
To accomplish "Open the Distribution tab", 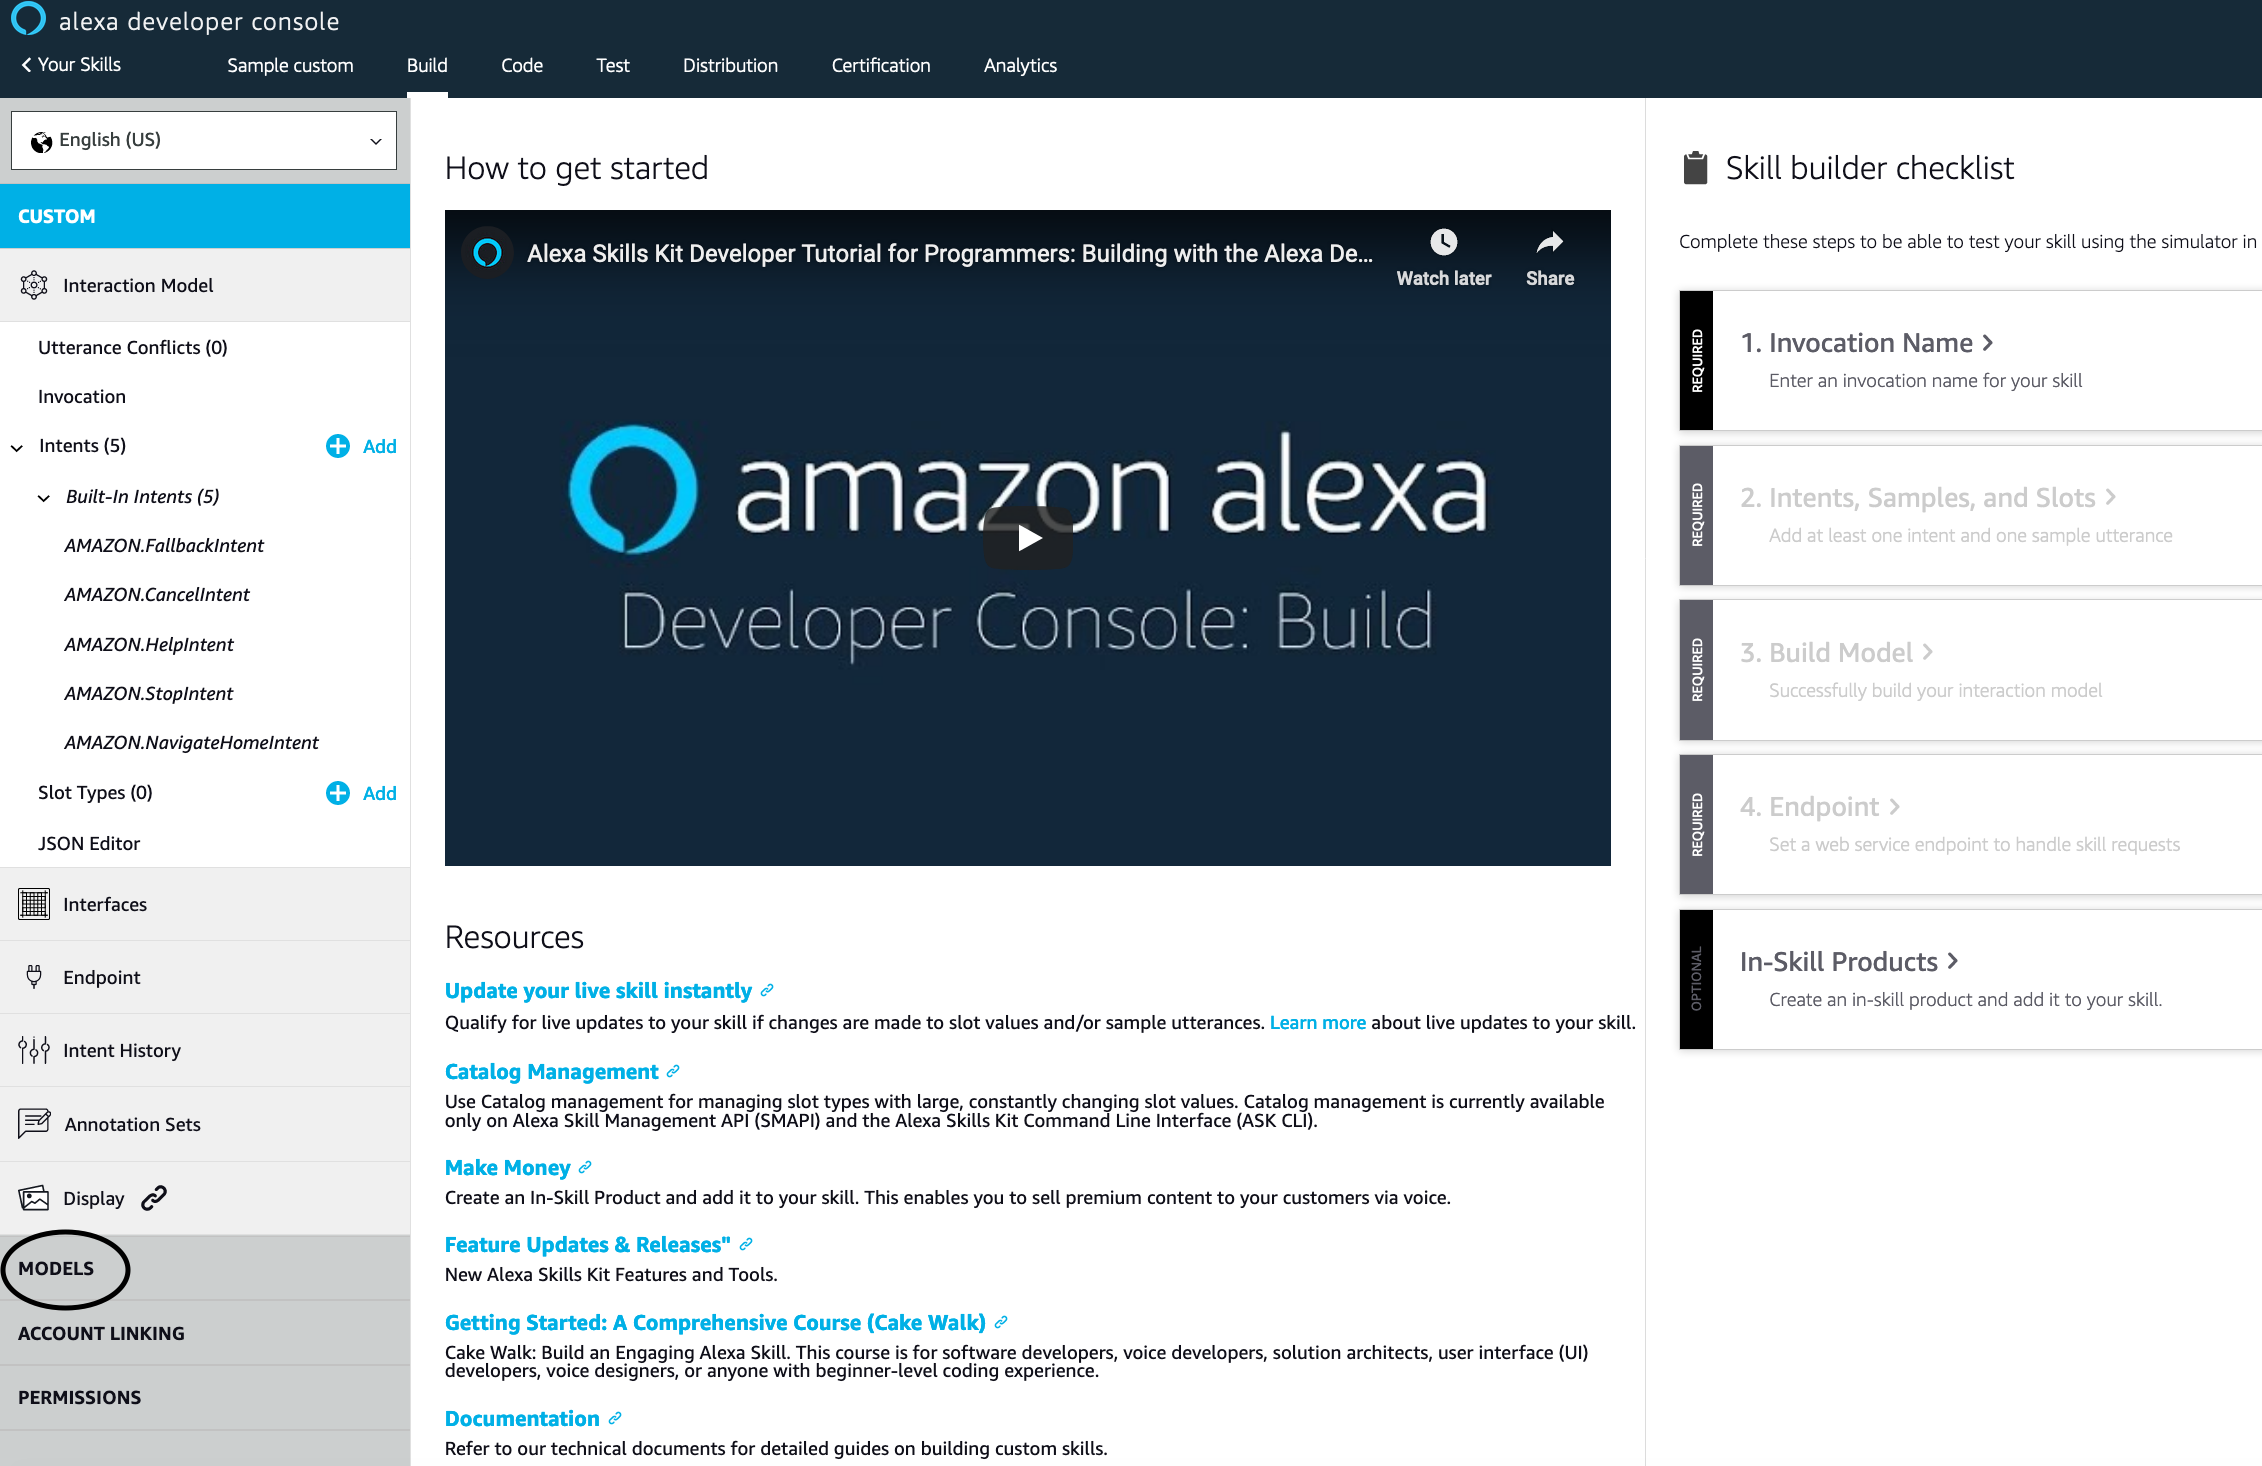I will [x=730, y=65].
